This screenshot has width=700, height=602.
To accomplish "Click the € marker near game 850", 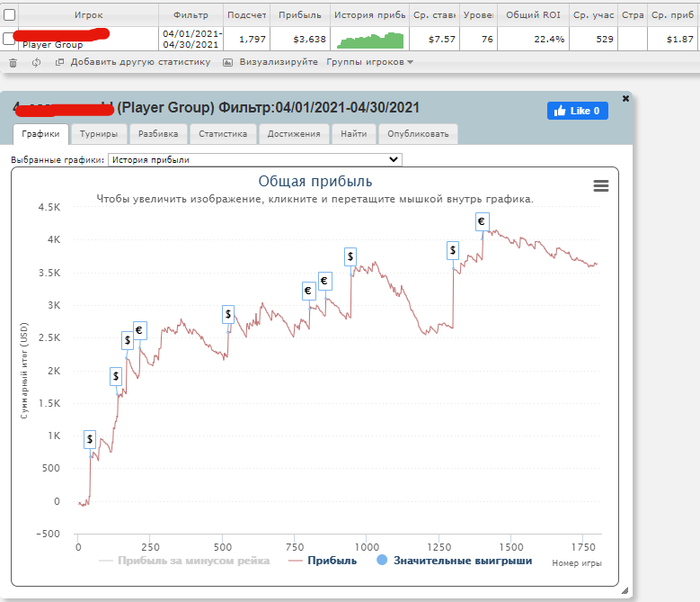I will pos(325,281).
